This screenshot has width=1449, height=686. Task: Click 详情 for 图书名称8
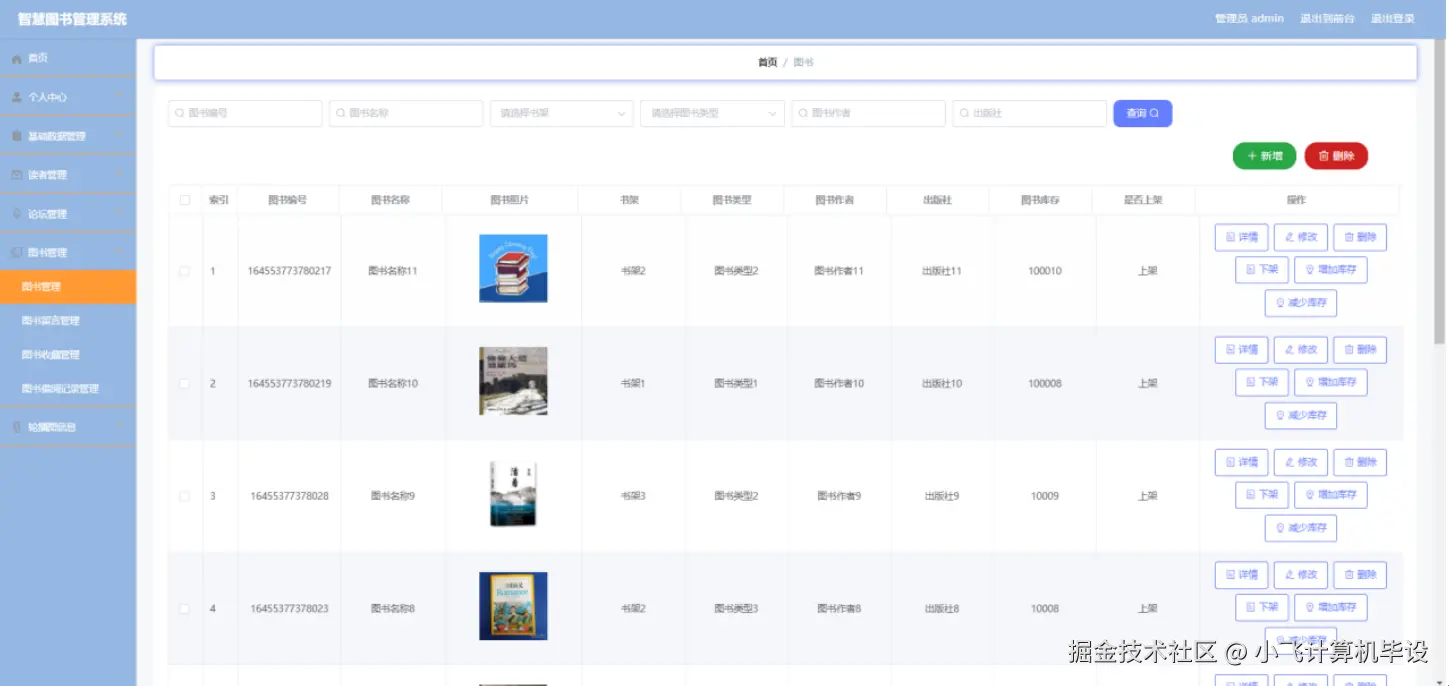pyautogui.click(x=1241, y=575)
